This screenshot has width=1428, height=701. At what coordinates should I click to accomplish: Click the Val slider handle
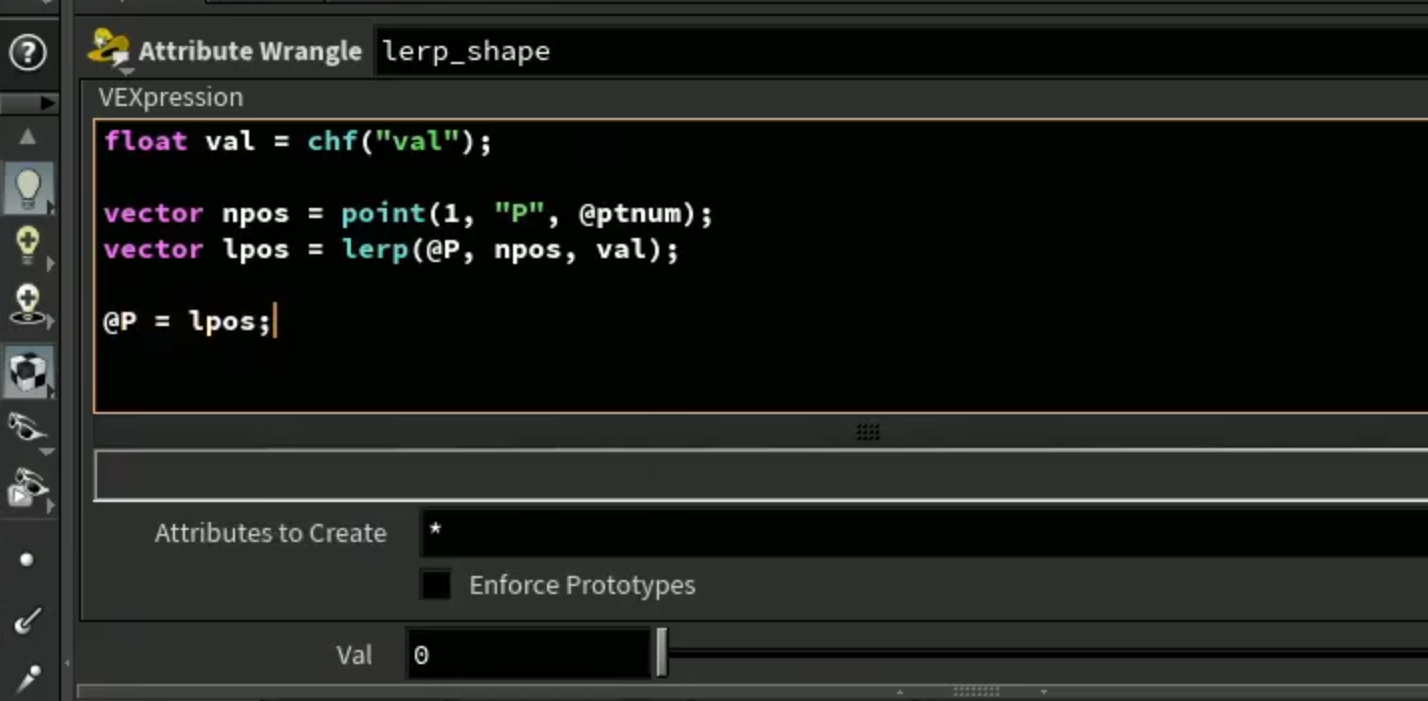pos(661,654)
